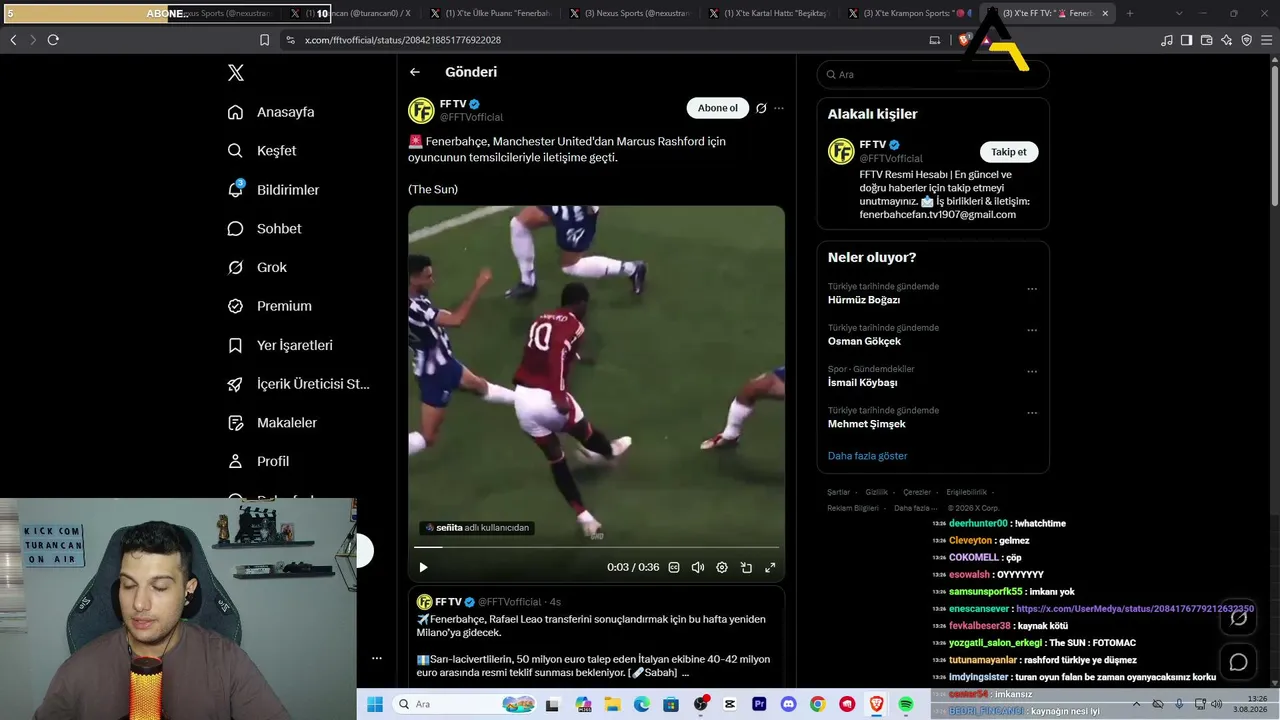Open the floating chat messages button

click(x=1238, y=662)
